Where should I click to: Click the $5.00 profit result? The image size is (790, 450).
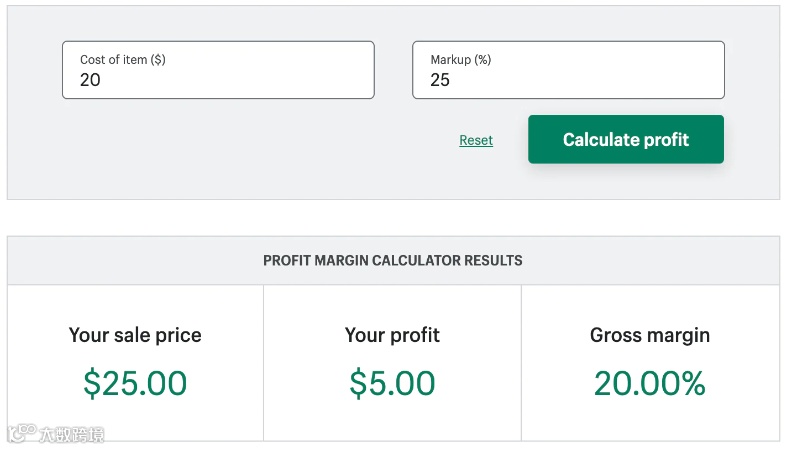pyautogui.click(x=392, y=383)
